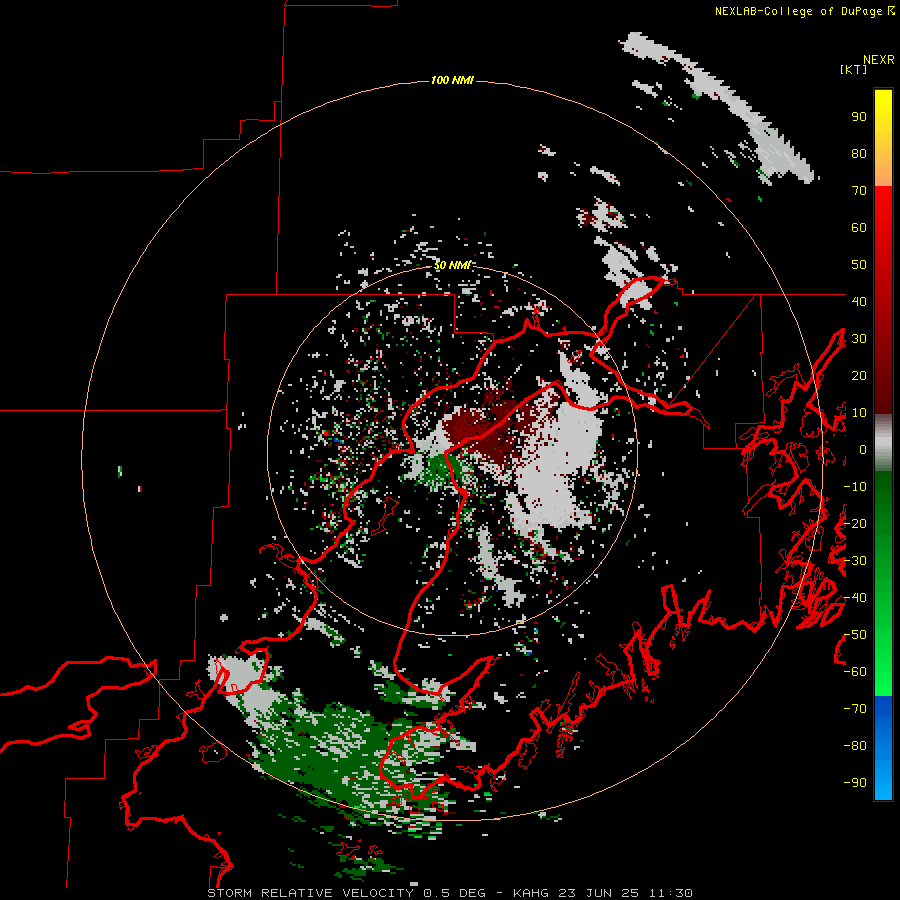Image resolution: width=900 pixels, height=900 pixels.
Task: Click the -20 value on velocity scale
Action: tap(855, 524)
